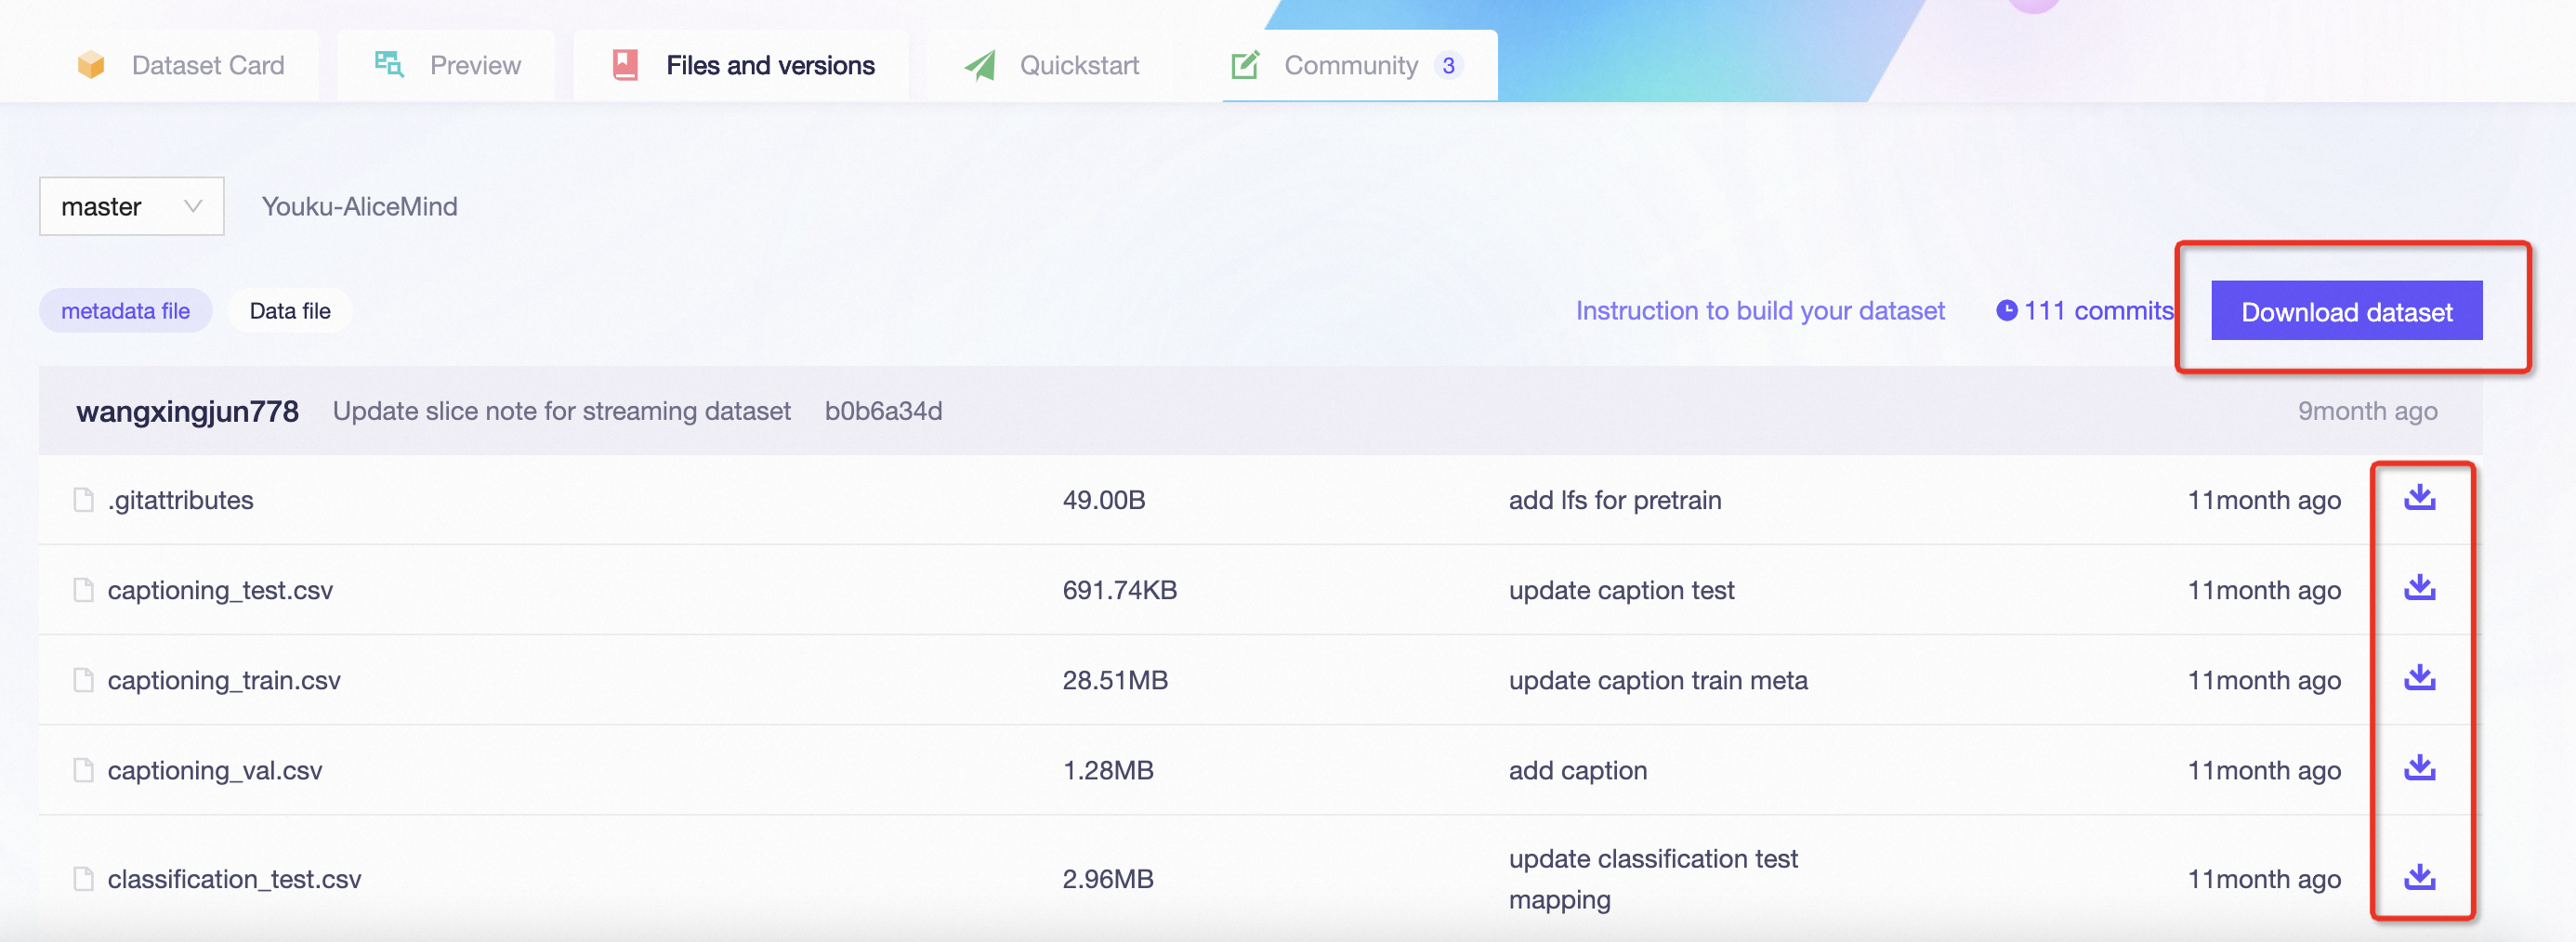The image size is (2576, 942).
Task: Click the clock icon beside 111 commits
Action: point(2006,311)
